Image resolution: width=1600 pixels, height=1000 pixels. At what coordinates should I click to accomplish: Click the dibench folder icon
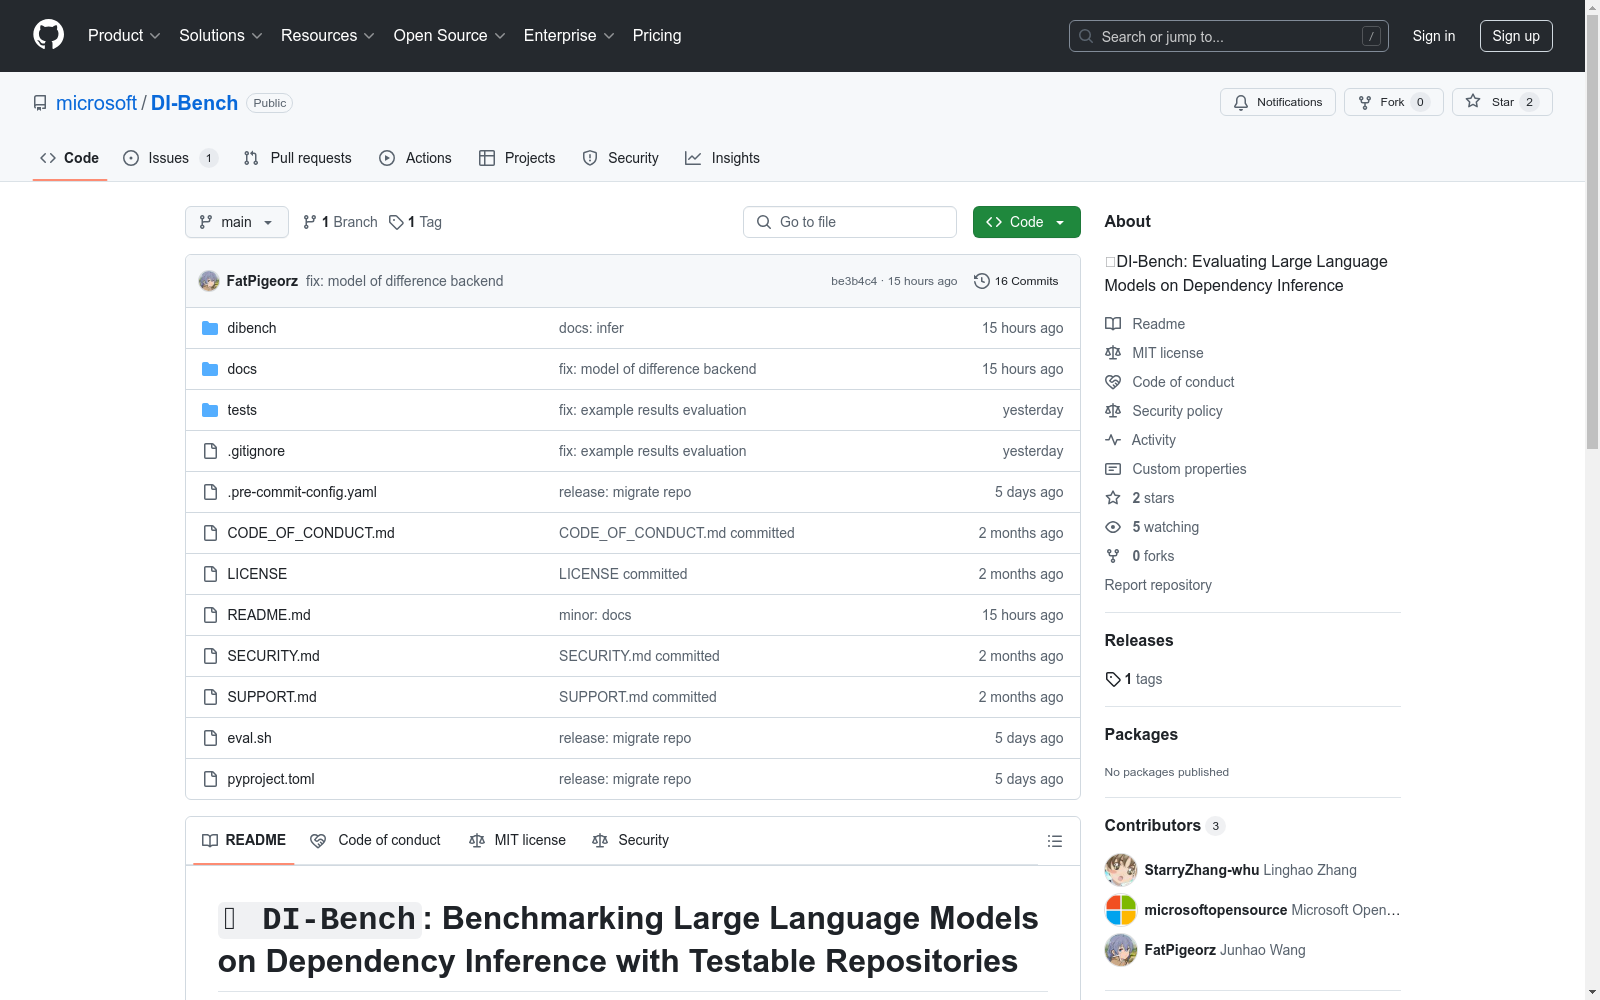pos(210,328)
